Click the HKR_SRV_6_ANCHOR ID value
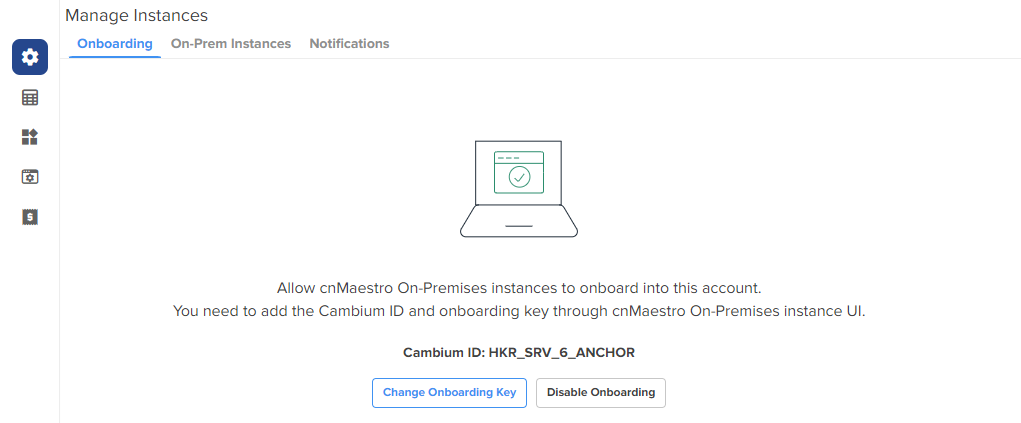 tap(562, 352)
